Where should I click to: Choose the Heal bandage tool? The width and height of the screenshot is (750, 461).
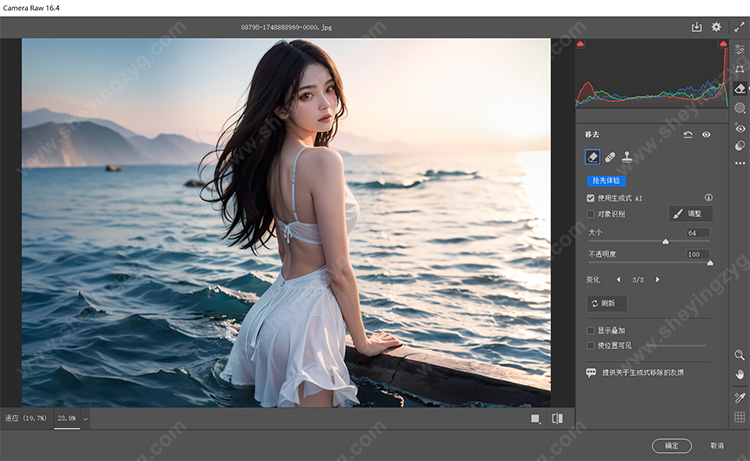coord(609,157)
